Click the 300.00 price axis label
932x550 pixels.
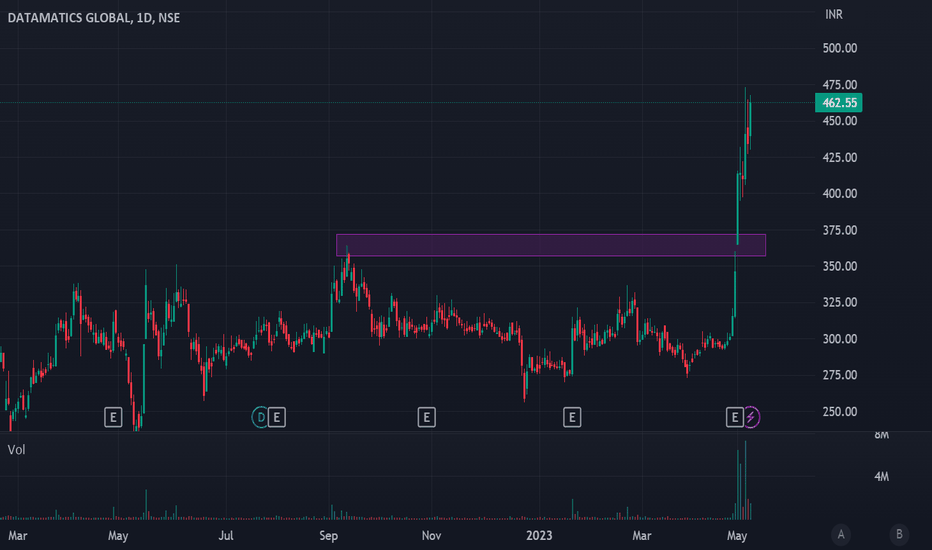(839, 339)
